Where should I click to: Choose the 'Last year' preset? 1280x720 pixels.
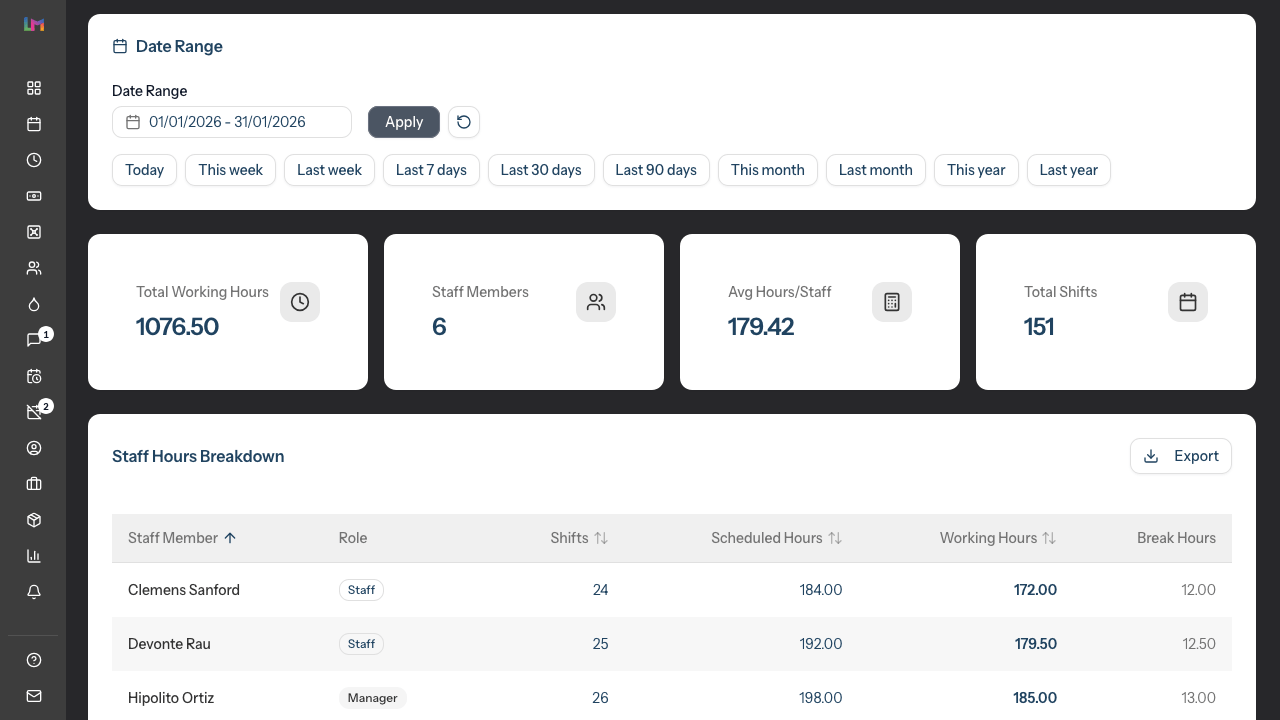coord(1068,170)
